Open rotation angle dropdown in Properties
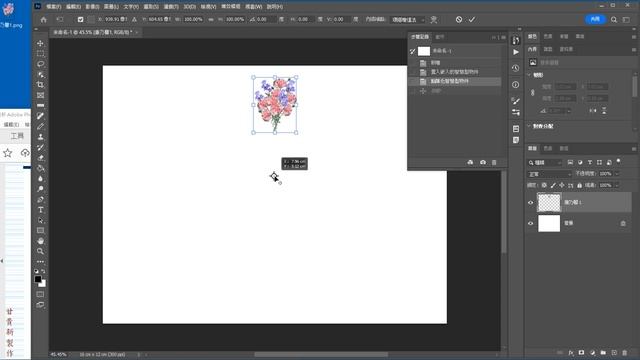Screen dimensions: 640x360 [x=569, y=111]
